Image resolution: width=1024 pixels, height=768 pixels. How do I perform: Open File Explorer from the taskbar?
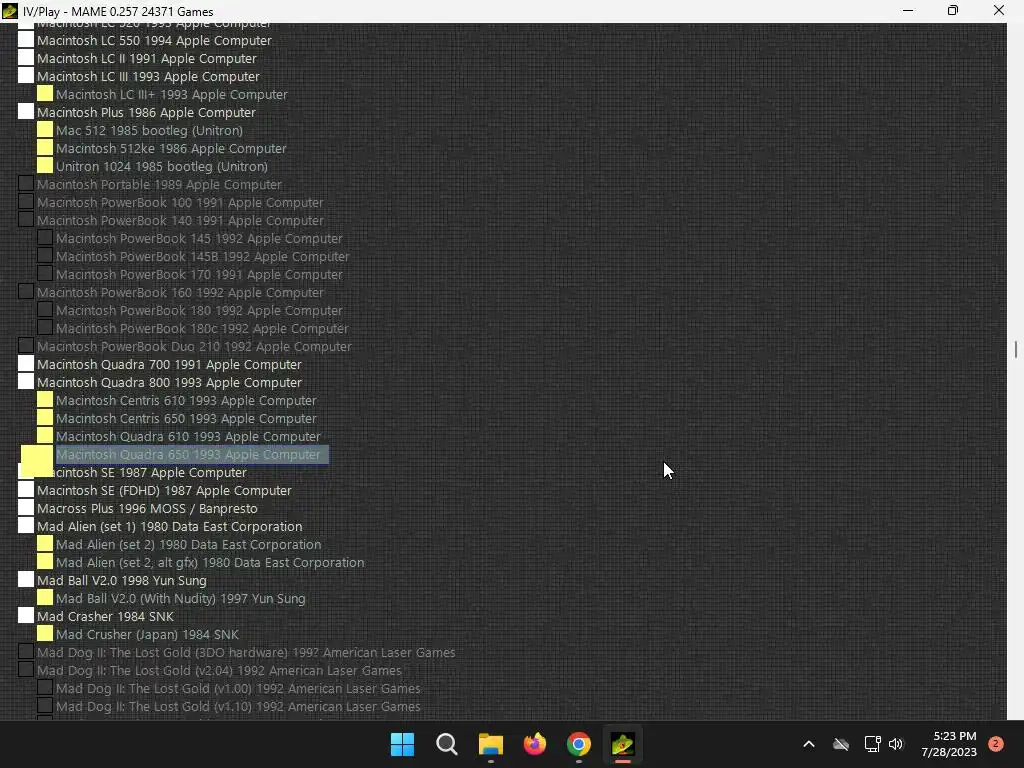tap(490, 744)
